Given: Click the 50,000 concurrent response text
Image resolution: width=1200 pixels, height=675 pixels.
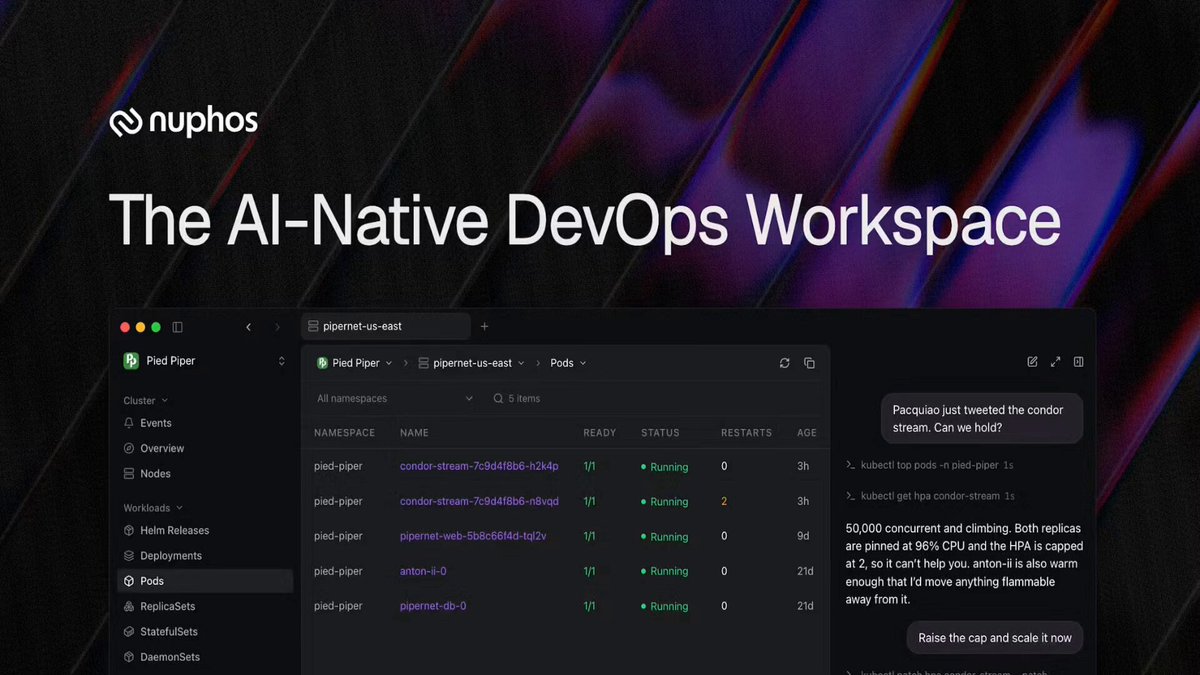Looking at the screenshot, I should click(964, 564).
